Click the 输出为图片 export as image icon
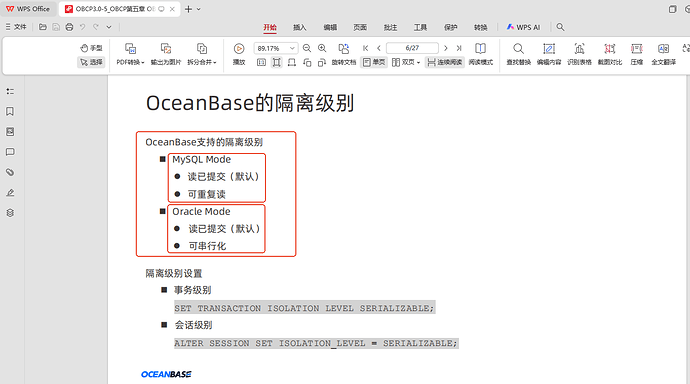 click(x=165, y=54)
